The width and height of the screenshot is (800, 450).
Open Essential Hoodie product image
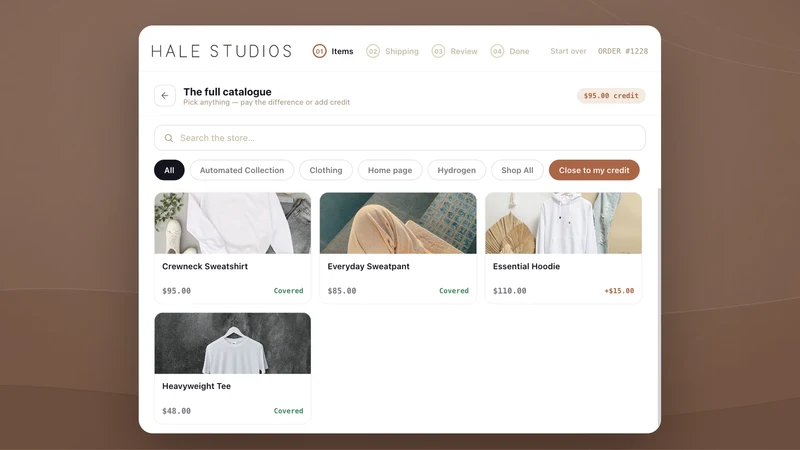[x=563, y=223]
